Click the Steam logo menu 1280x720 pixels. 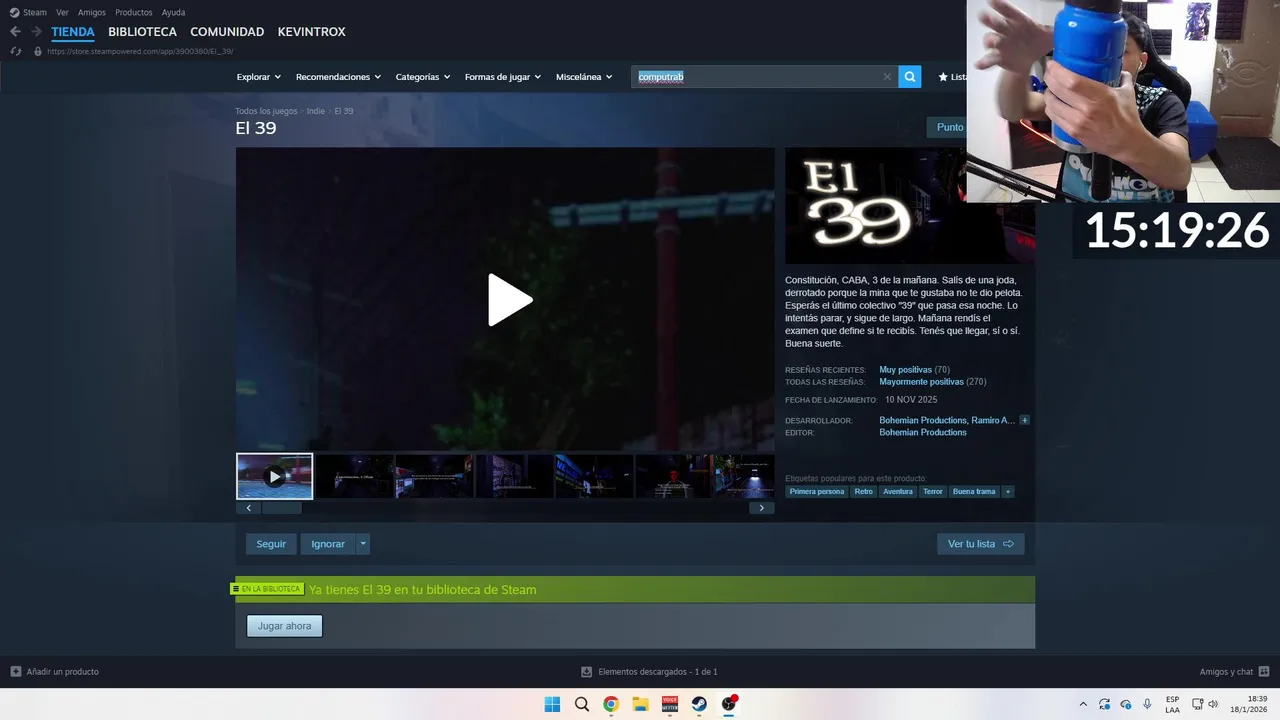28,12
